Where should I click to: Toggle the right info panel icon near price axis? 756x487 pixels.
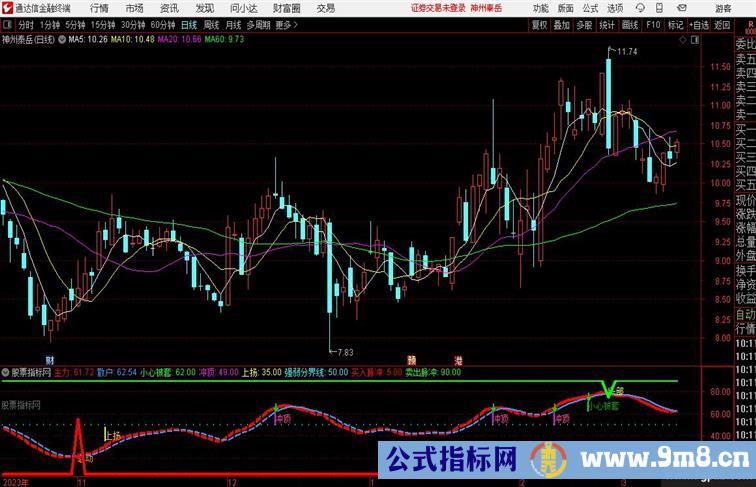[695, 40]
